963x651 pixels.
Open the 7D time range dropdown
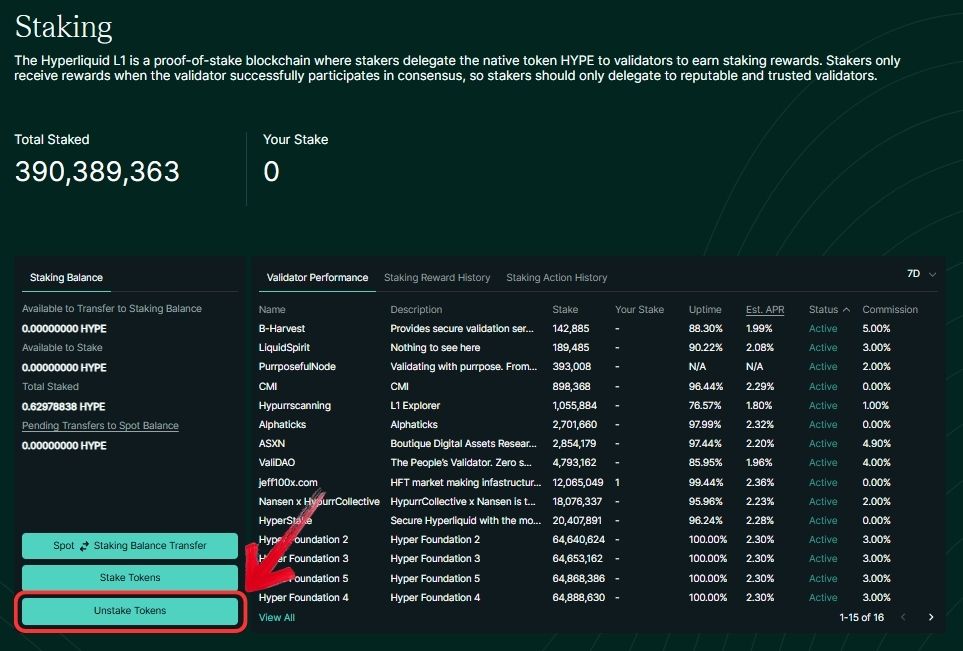(921, 274)
